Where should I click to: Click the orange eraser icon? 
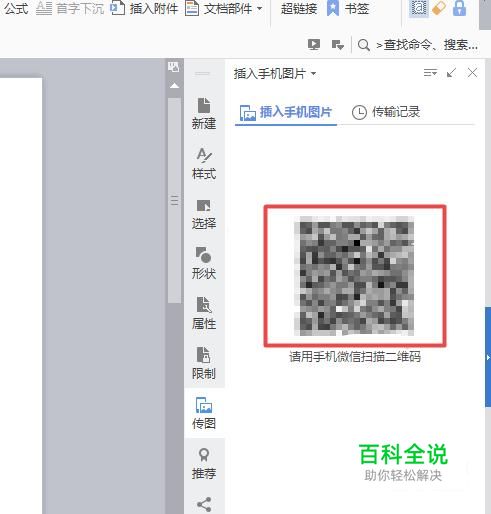tap(439, 8)
